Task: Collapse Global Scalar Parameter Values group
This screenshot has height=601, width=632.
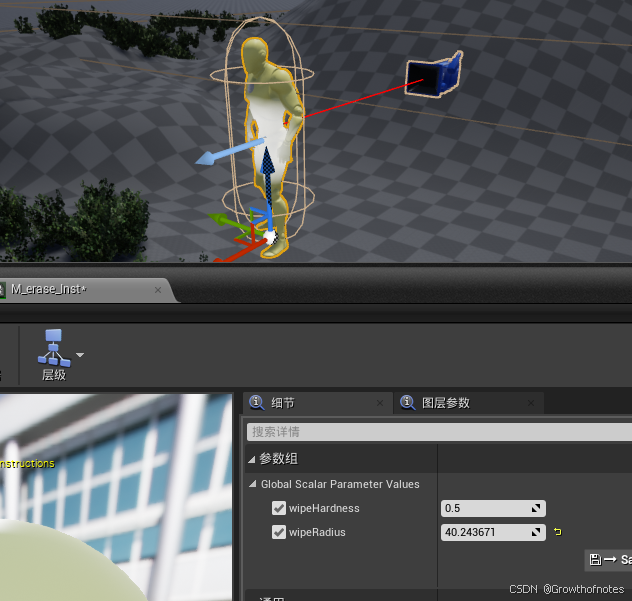Action: pyautogui.click(x=253, y=484)
